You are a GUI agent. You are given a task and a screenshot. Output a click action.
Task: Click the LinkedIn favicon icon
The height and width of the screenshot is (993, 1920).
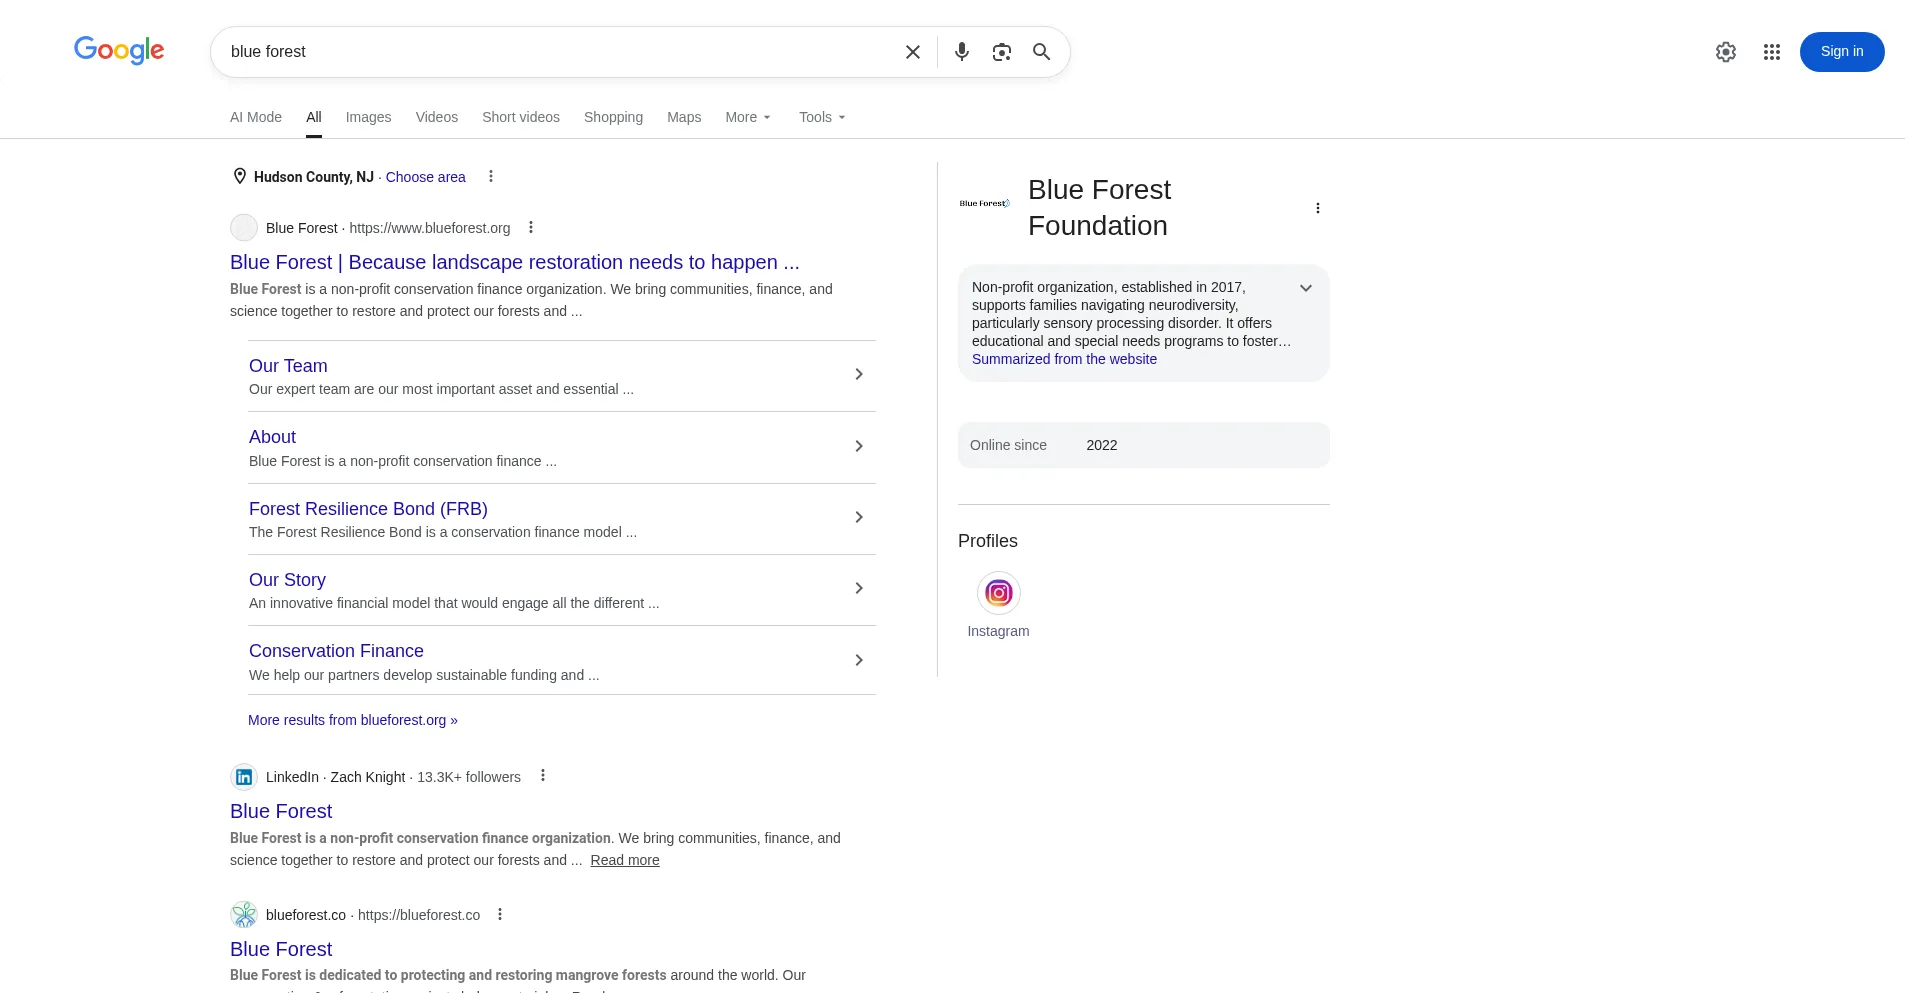(244, 777)
